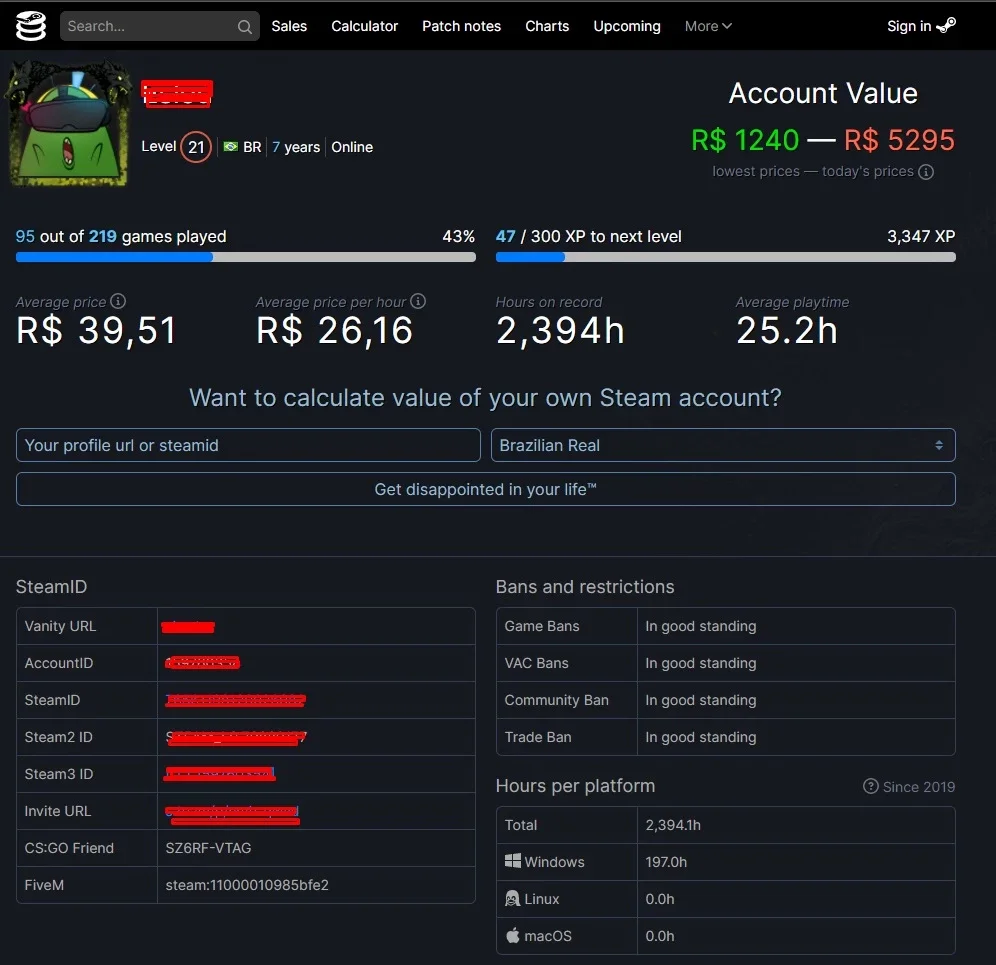Viewport: 996px width, 965px height.
Task: Open the profile avatar image
Action: point(69,123)
